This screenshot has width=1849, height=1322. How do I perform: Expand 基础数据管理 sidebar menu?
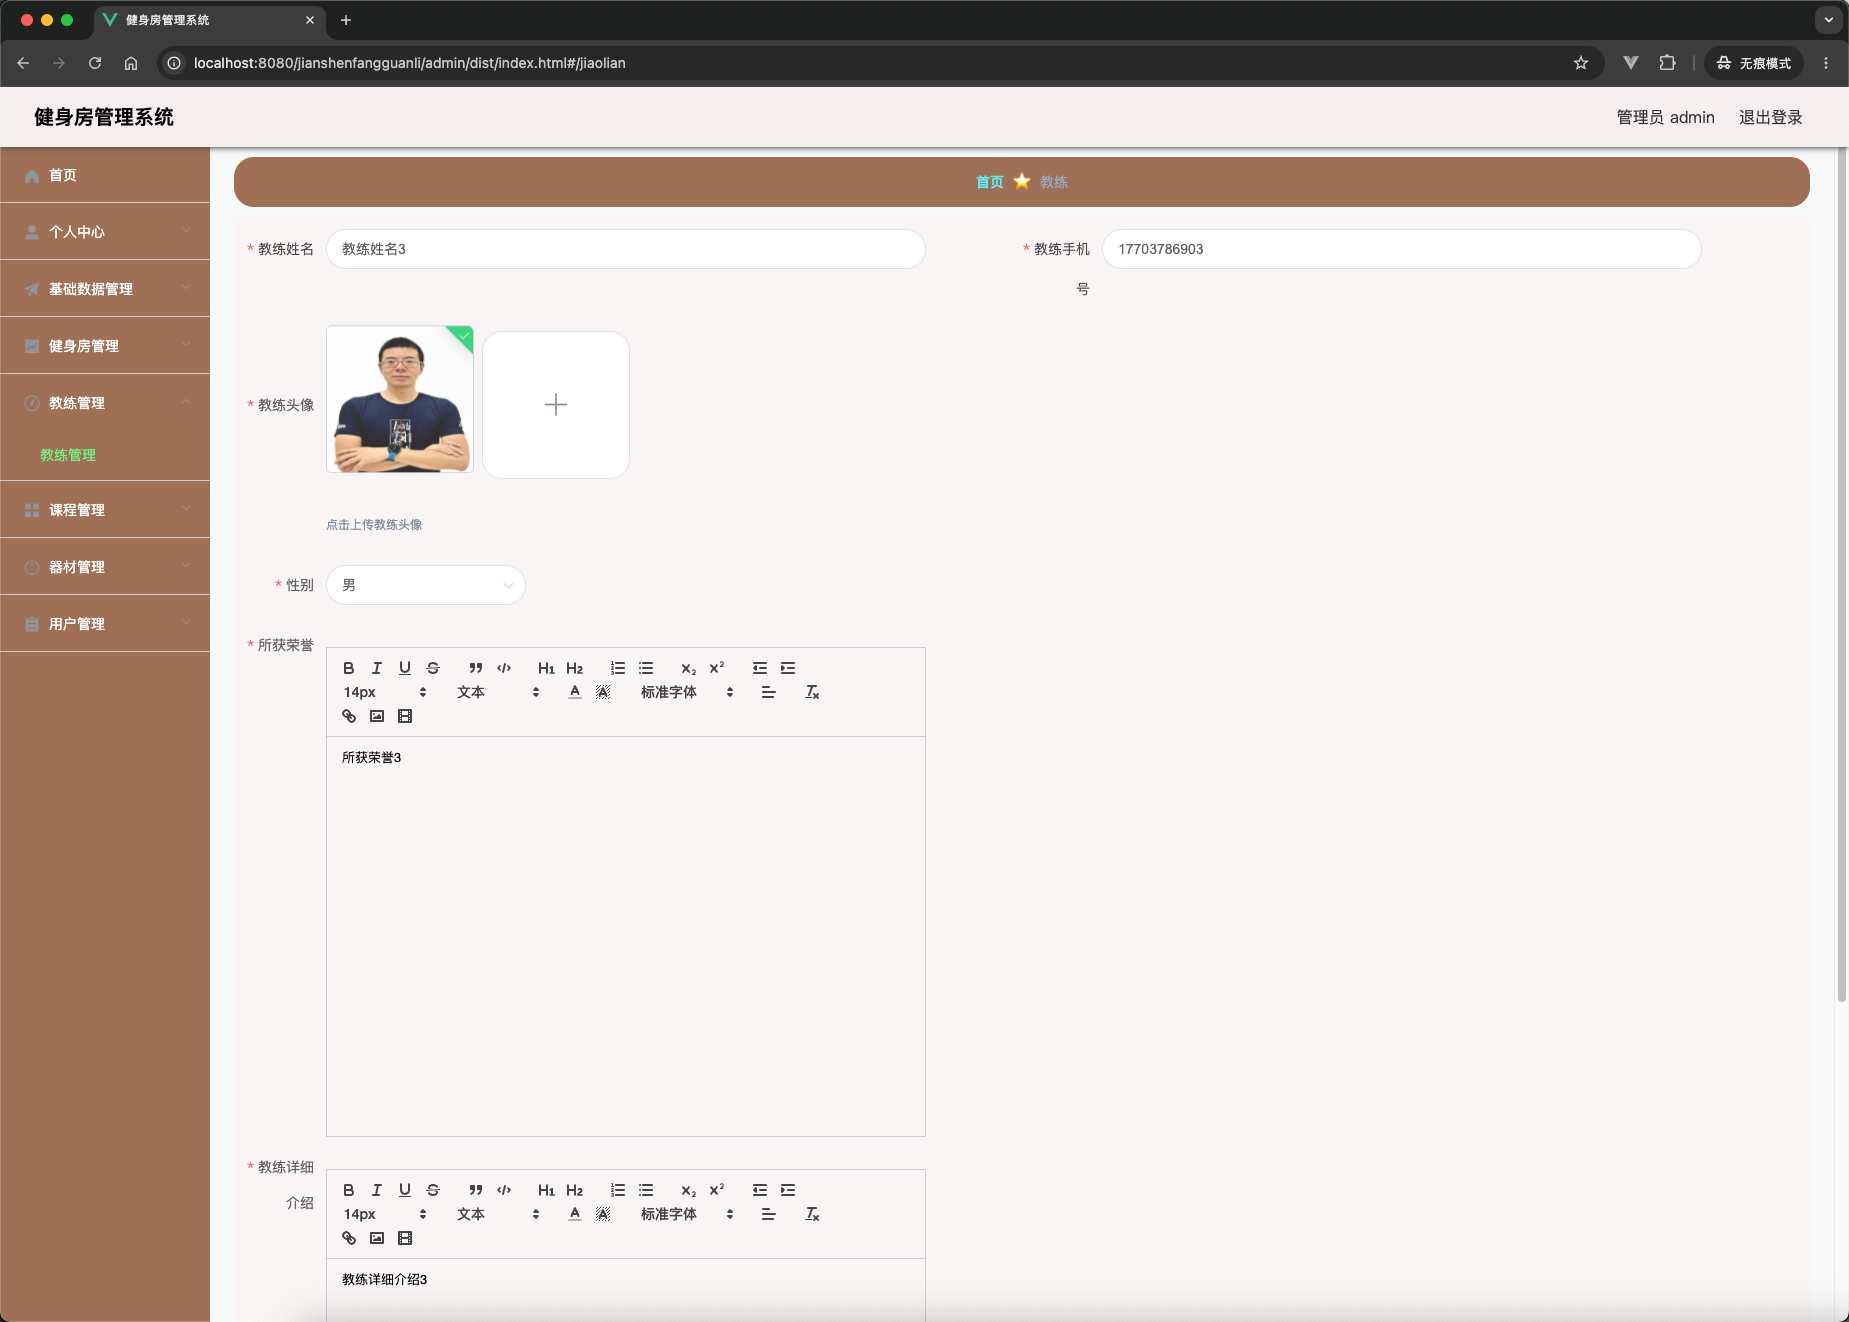point(105,289)
